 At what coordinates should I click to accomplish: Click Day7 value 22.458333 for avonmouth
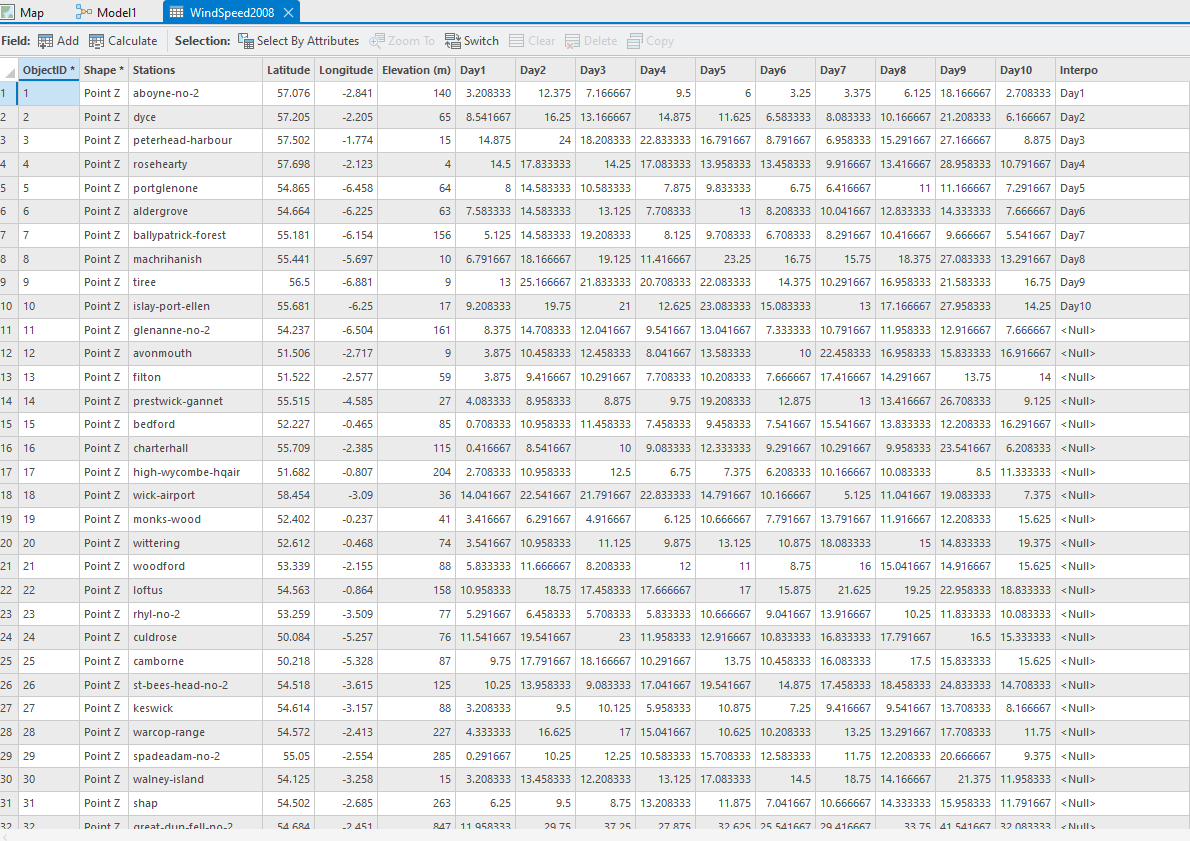tap(845, 353)
